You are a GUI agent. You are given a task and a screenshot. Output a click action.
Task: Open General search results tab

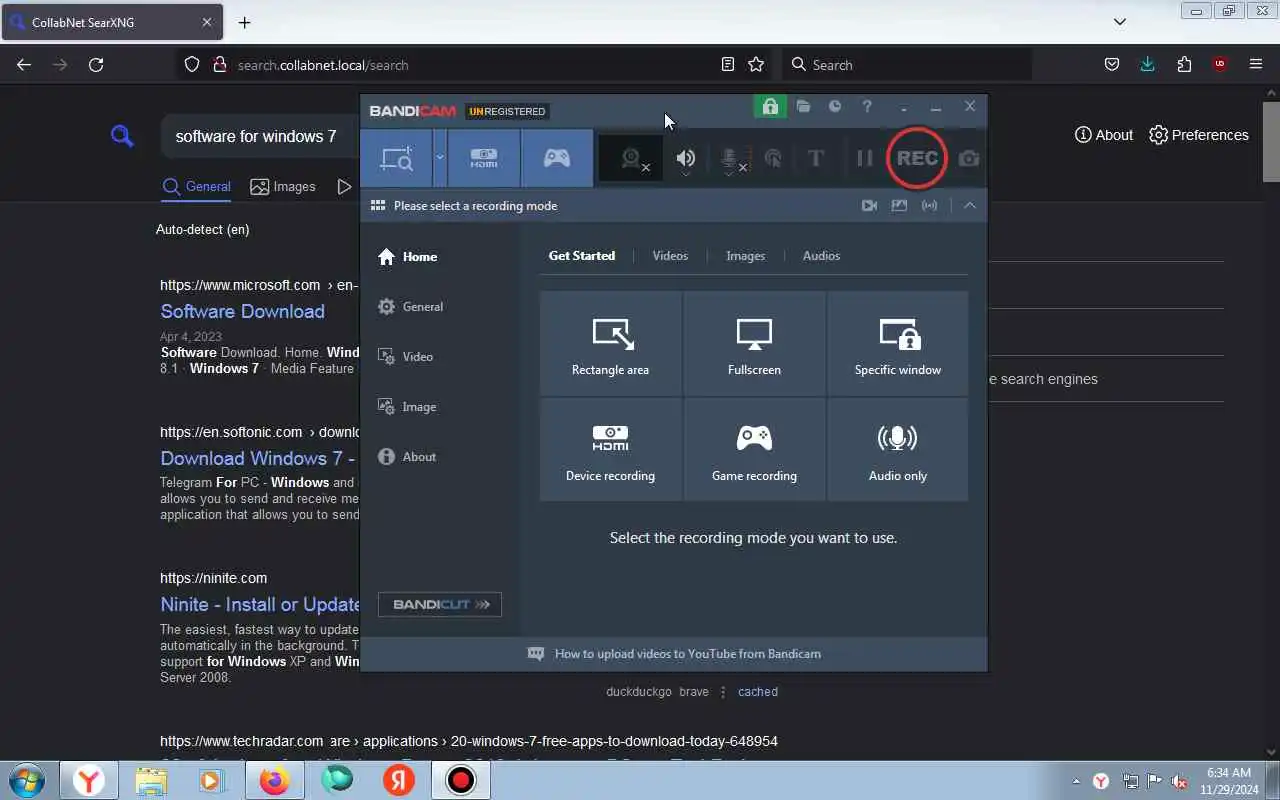tap(196, 186)
